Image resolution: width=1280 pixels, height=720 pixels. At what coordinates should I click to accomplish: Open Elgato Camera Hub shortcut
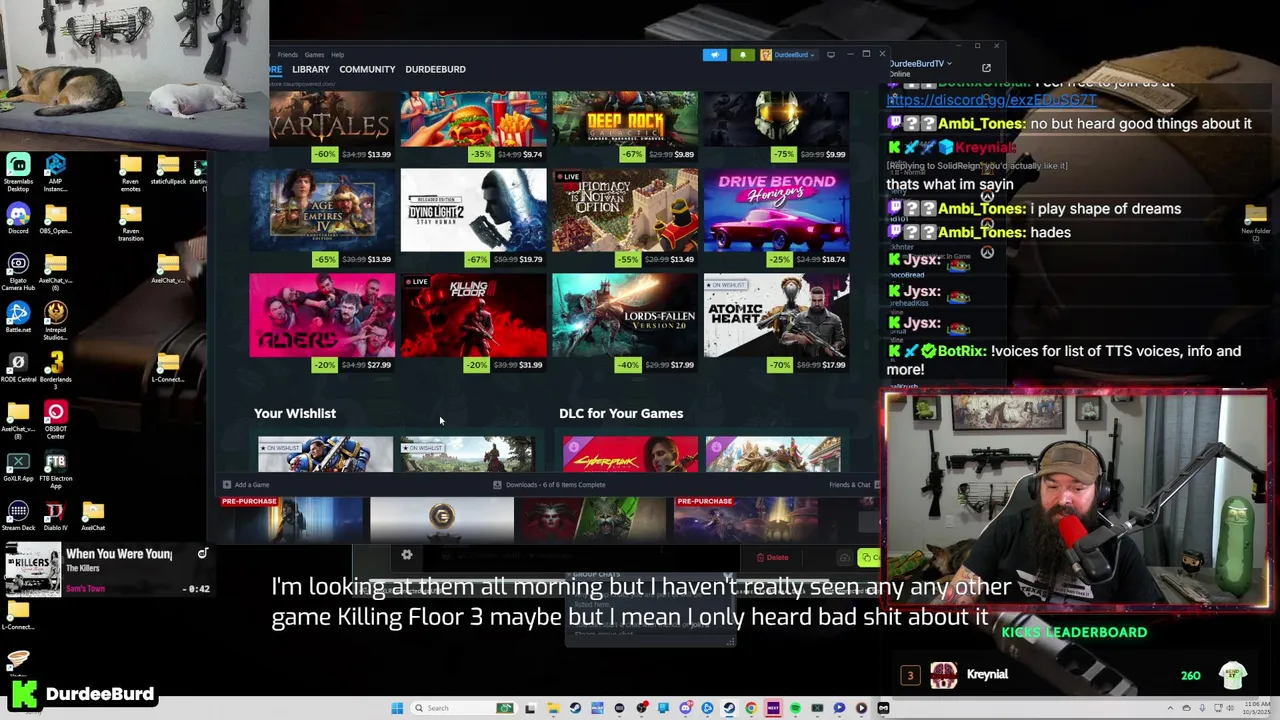pyautogui.click(x=18, y=273)
